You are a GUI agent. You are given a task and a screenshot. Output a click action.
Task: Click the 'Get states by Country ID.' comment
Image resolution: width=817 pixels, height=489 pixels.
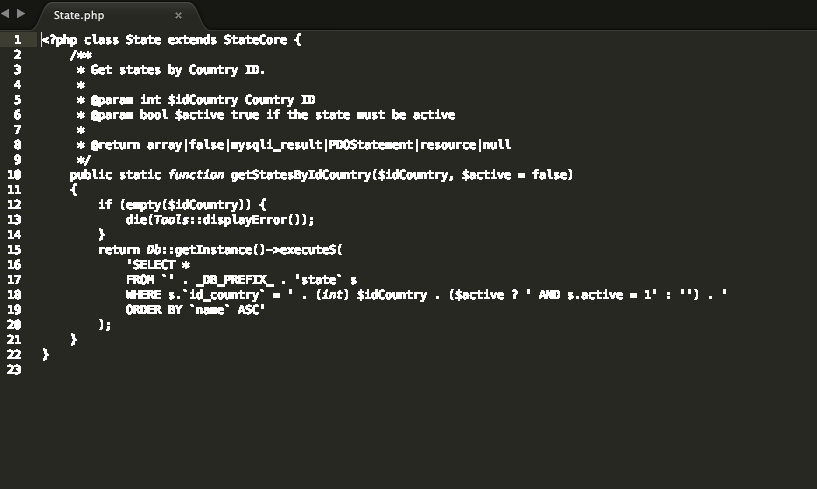point(178,70)
